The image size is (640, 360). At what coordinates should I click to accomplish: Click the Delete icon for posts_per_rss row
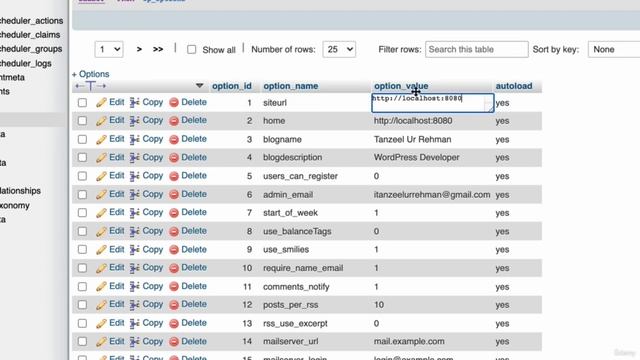point(174,304)
